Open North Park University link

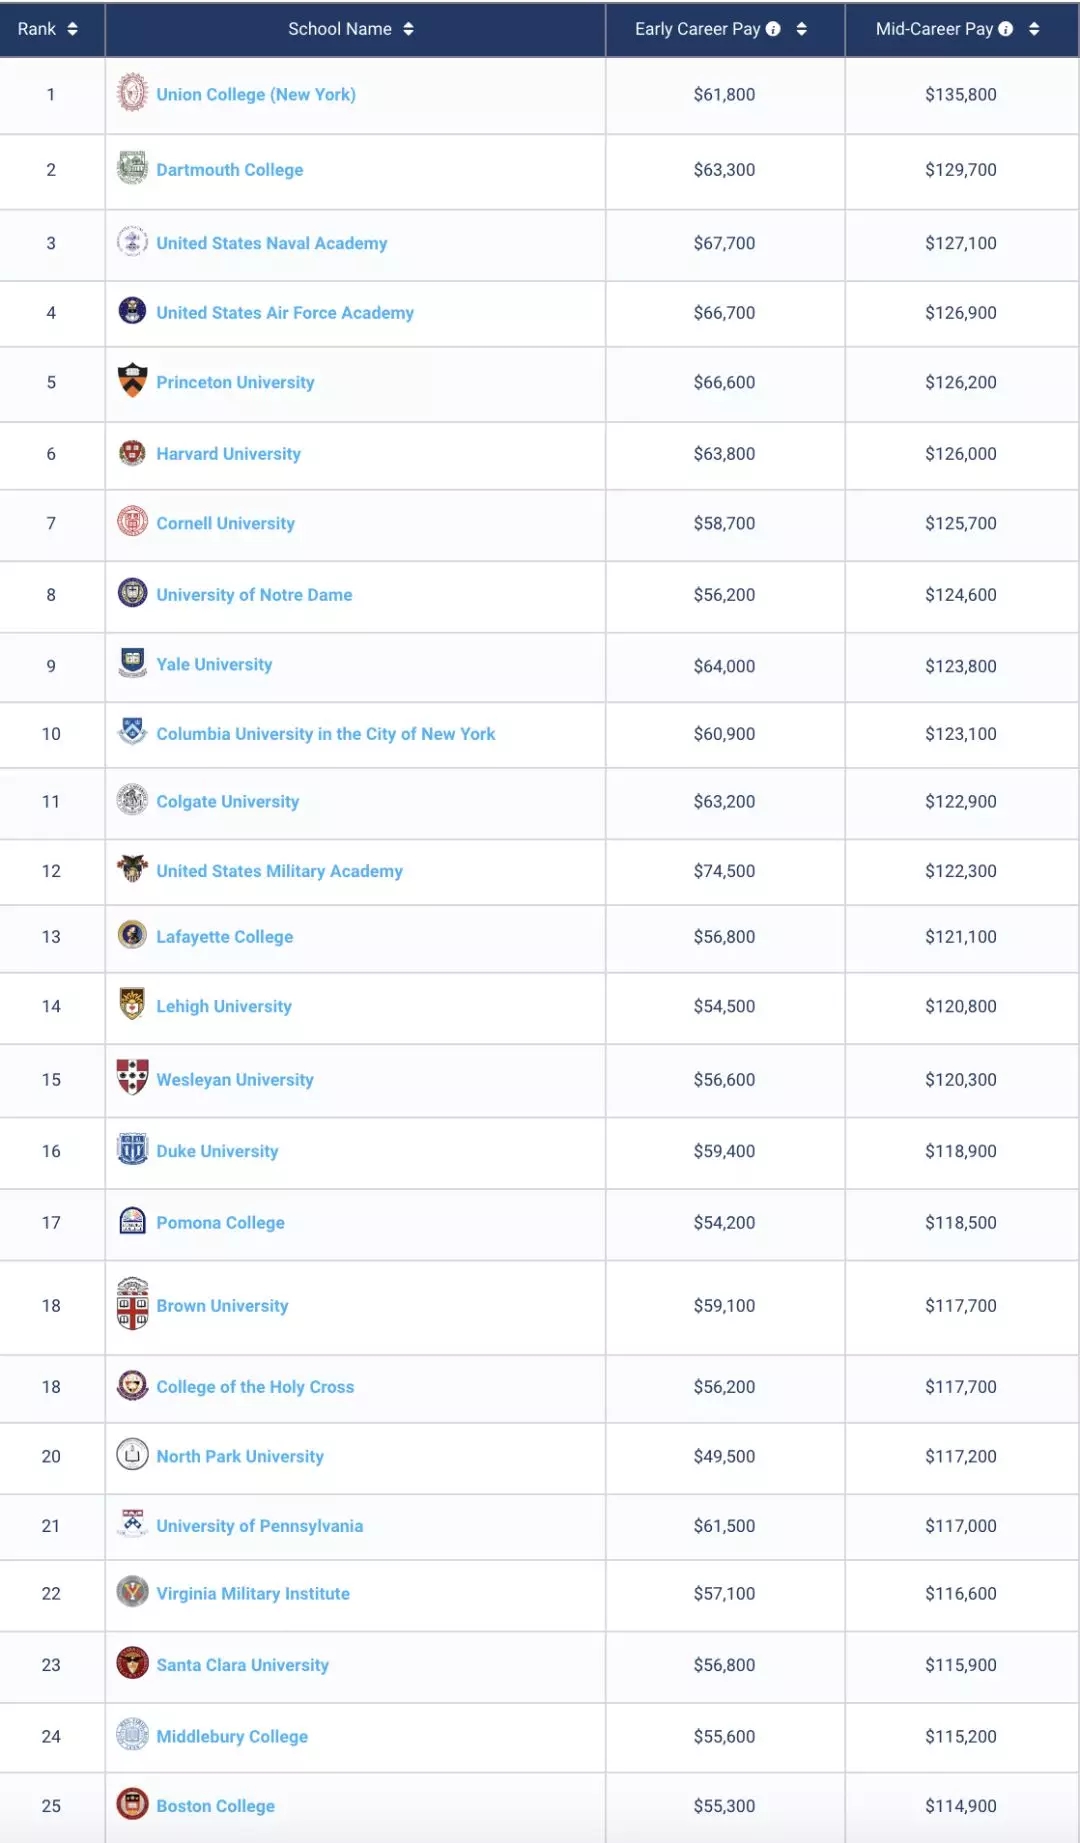(x=240, y=1457)
